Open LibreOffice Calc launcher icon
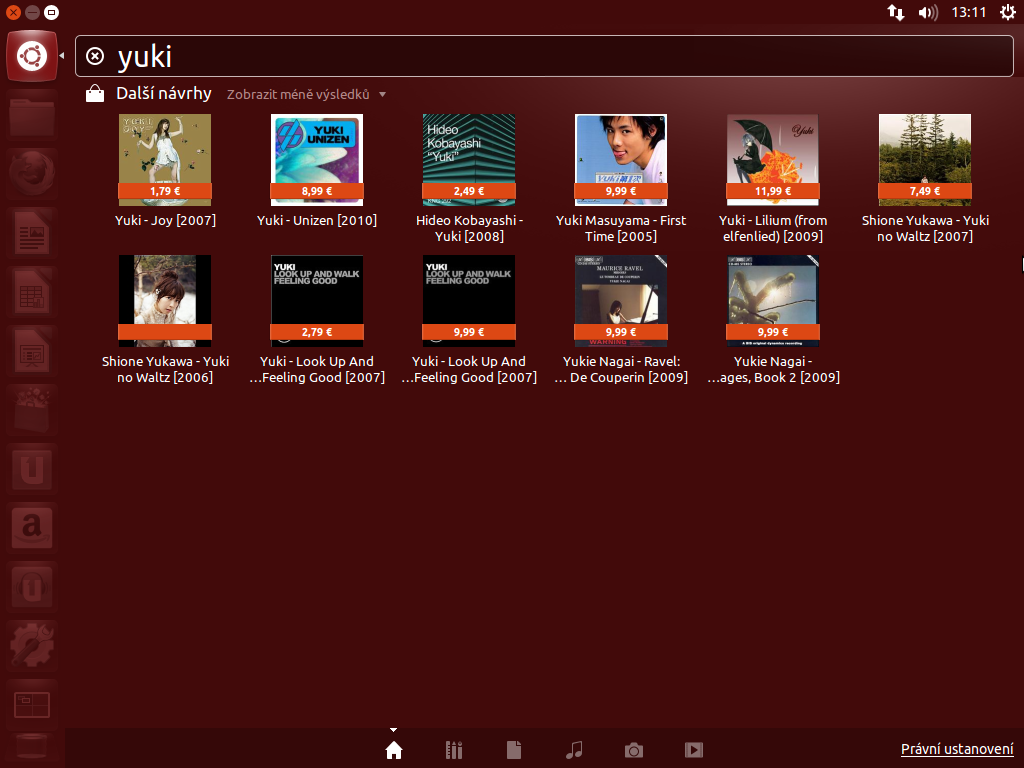This screenshot has width=1024, height=768. point(32,292)
